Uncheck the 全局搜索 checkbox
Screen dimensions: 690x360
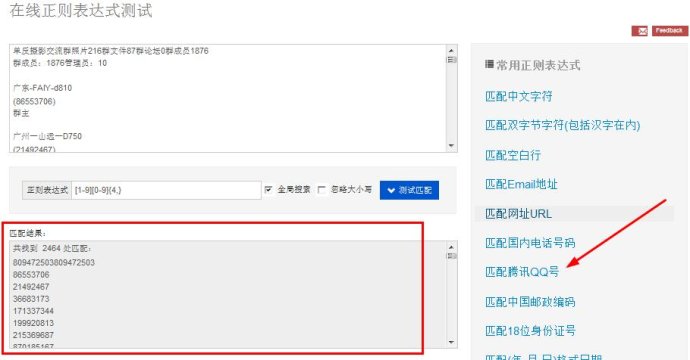[x=268, y=189]
